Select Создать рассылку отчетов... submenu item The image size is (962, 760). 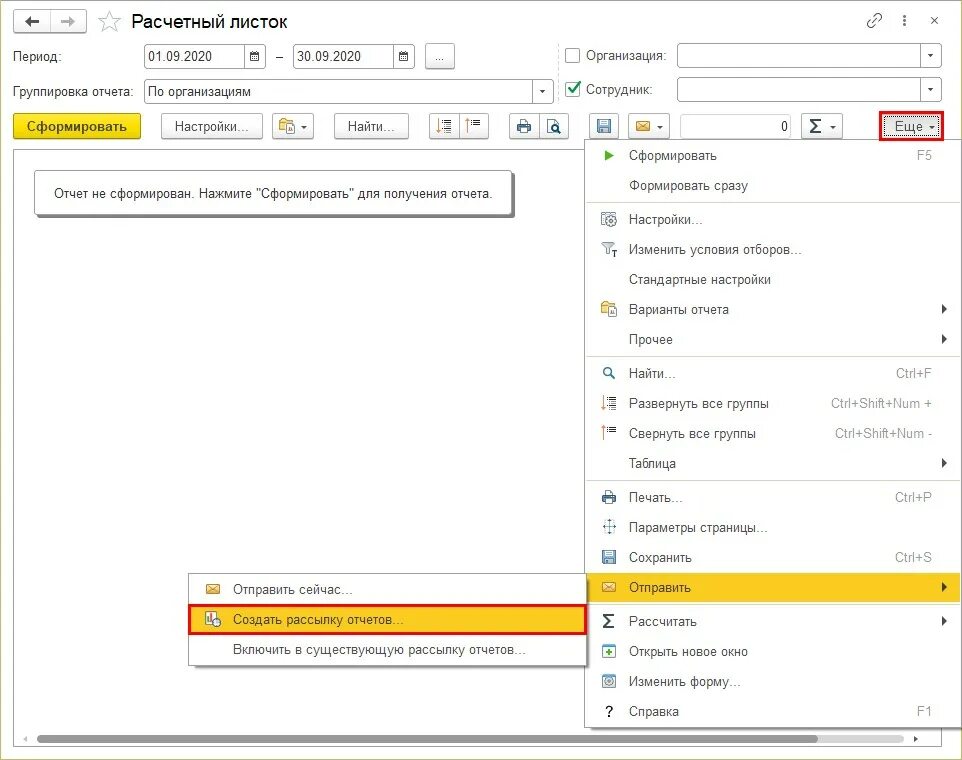click(x=387, y=620)
